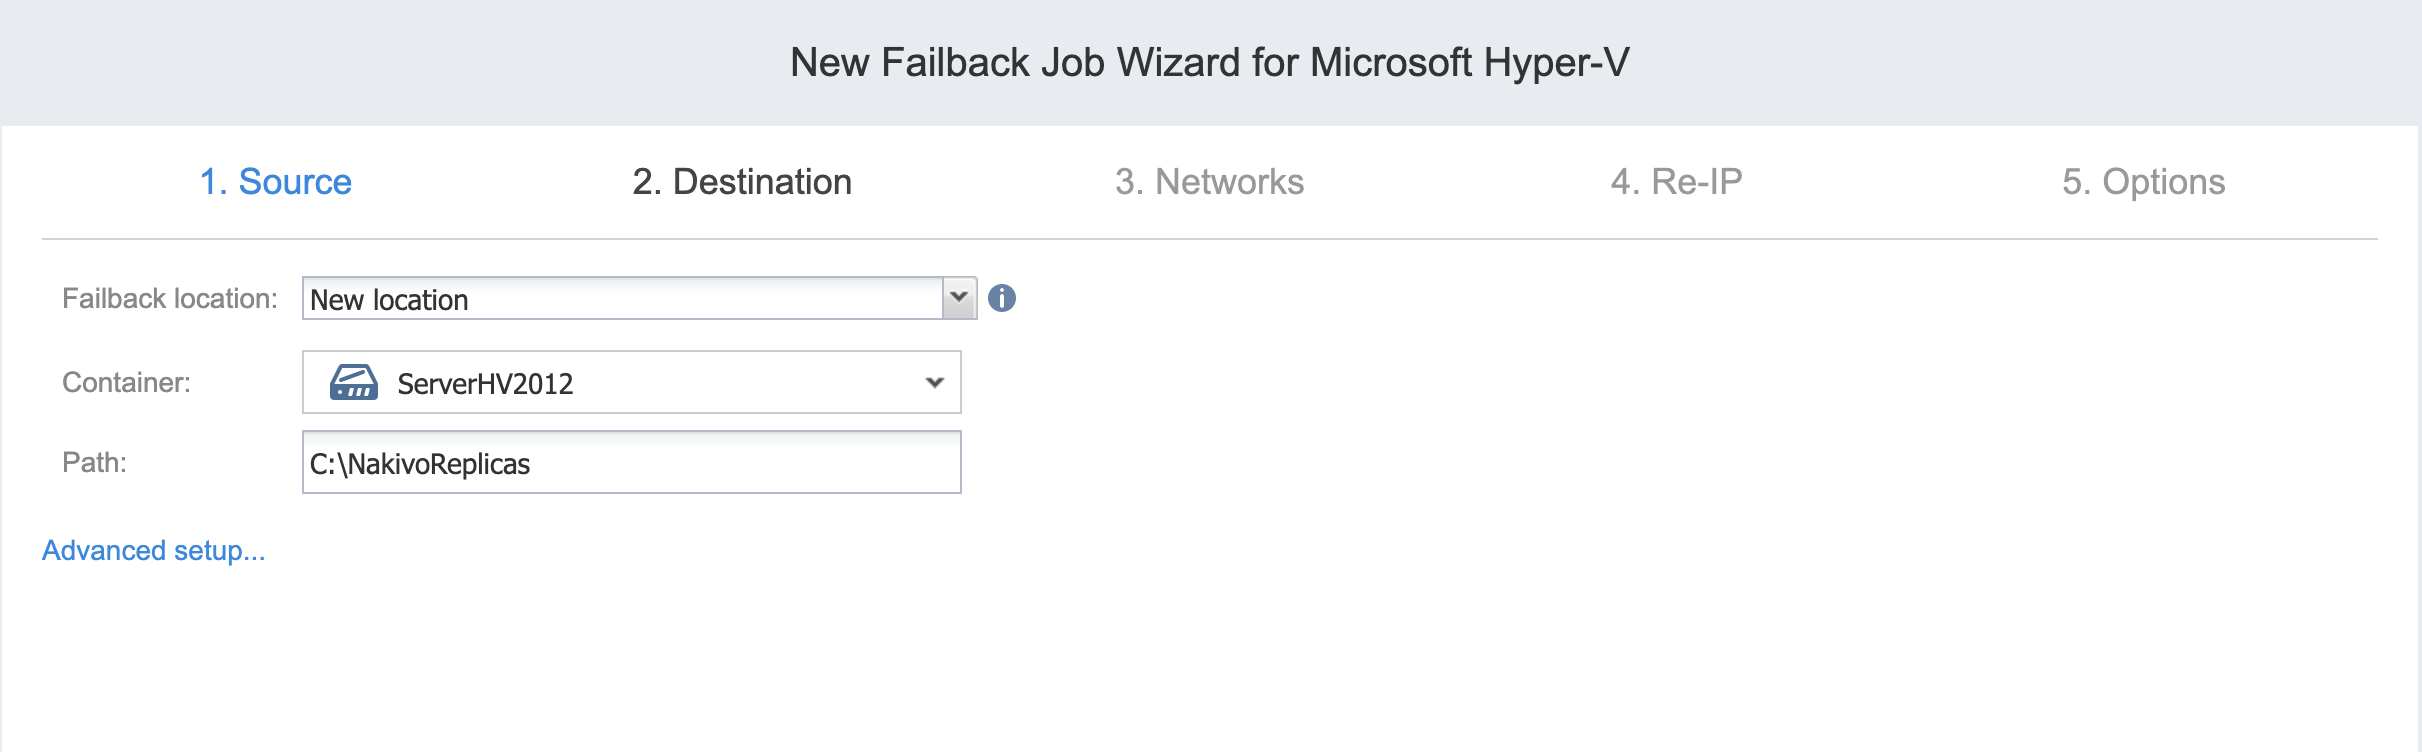Click the New location text field

click(x=623, y=298)
